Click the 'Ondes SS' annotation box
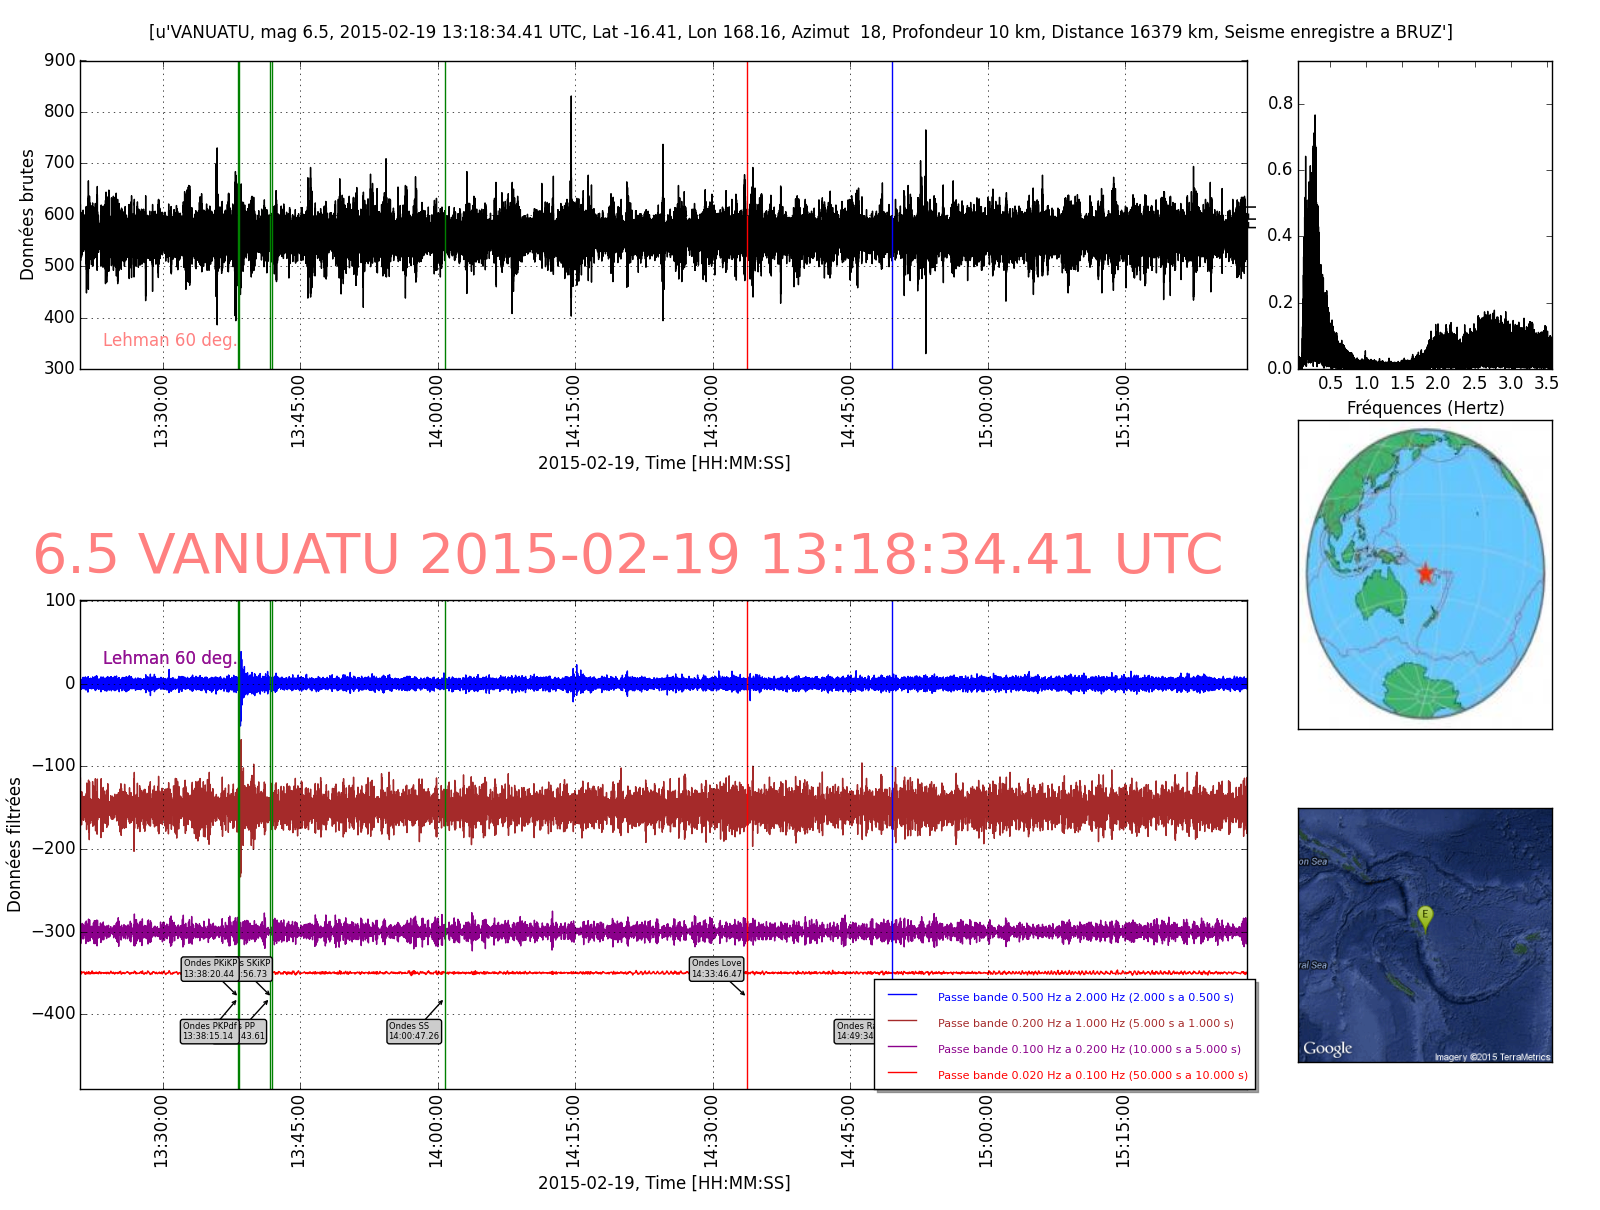 click(413, 1031)
